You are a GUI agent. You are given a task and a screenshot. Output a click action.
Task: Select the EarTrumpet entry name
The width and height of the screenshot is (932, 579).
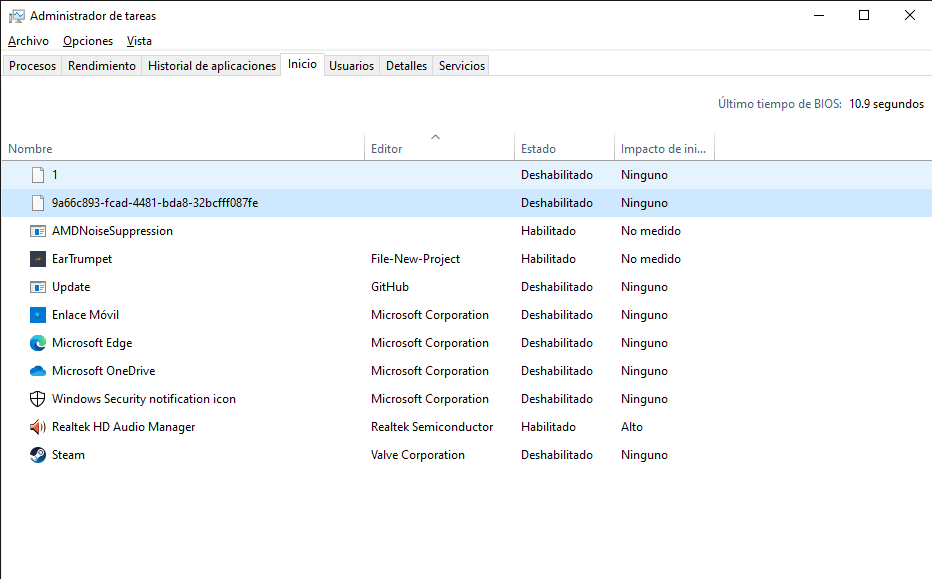tap(82, 259)
